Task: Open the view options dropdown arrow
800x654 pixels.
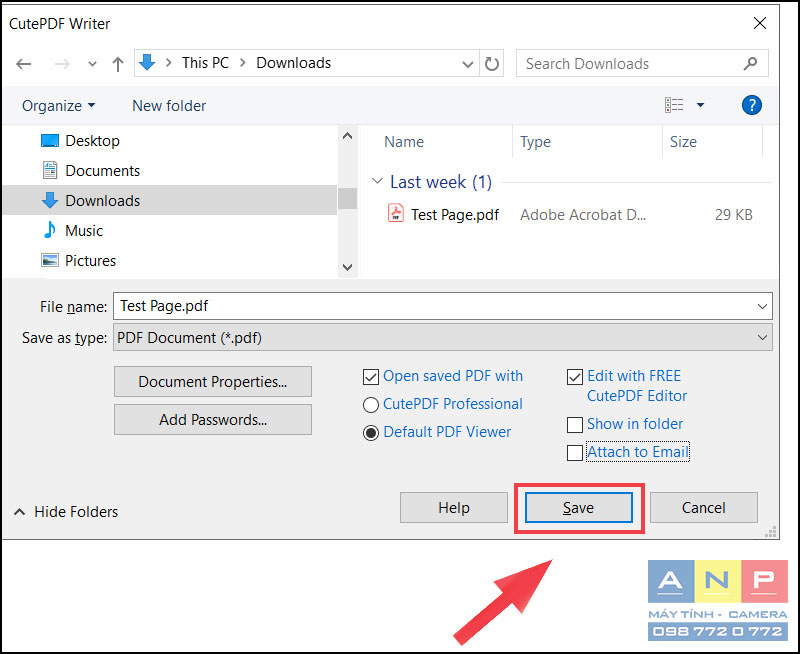Action: (701, 105)
